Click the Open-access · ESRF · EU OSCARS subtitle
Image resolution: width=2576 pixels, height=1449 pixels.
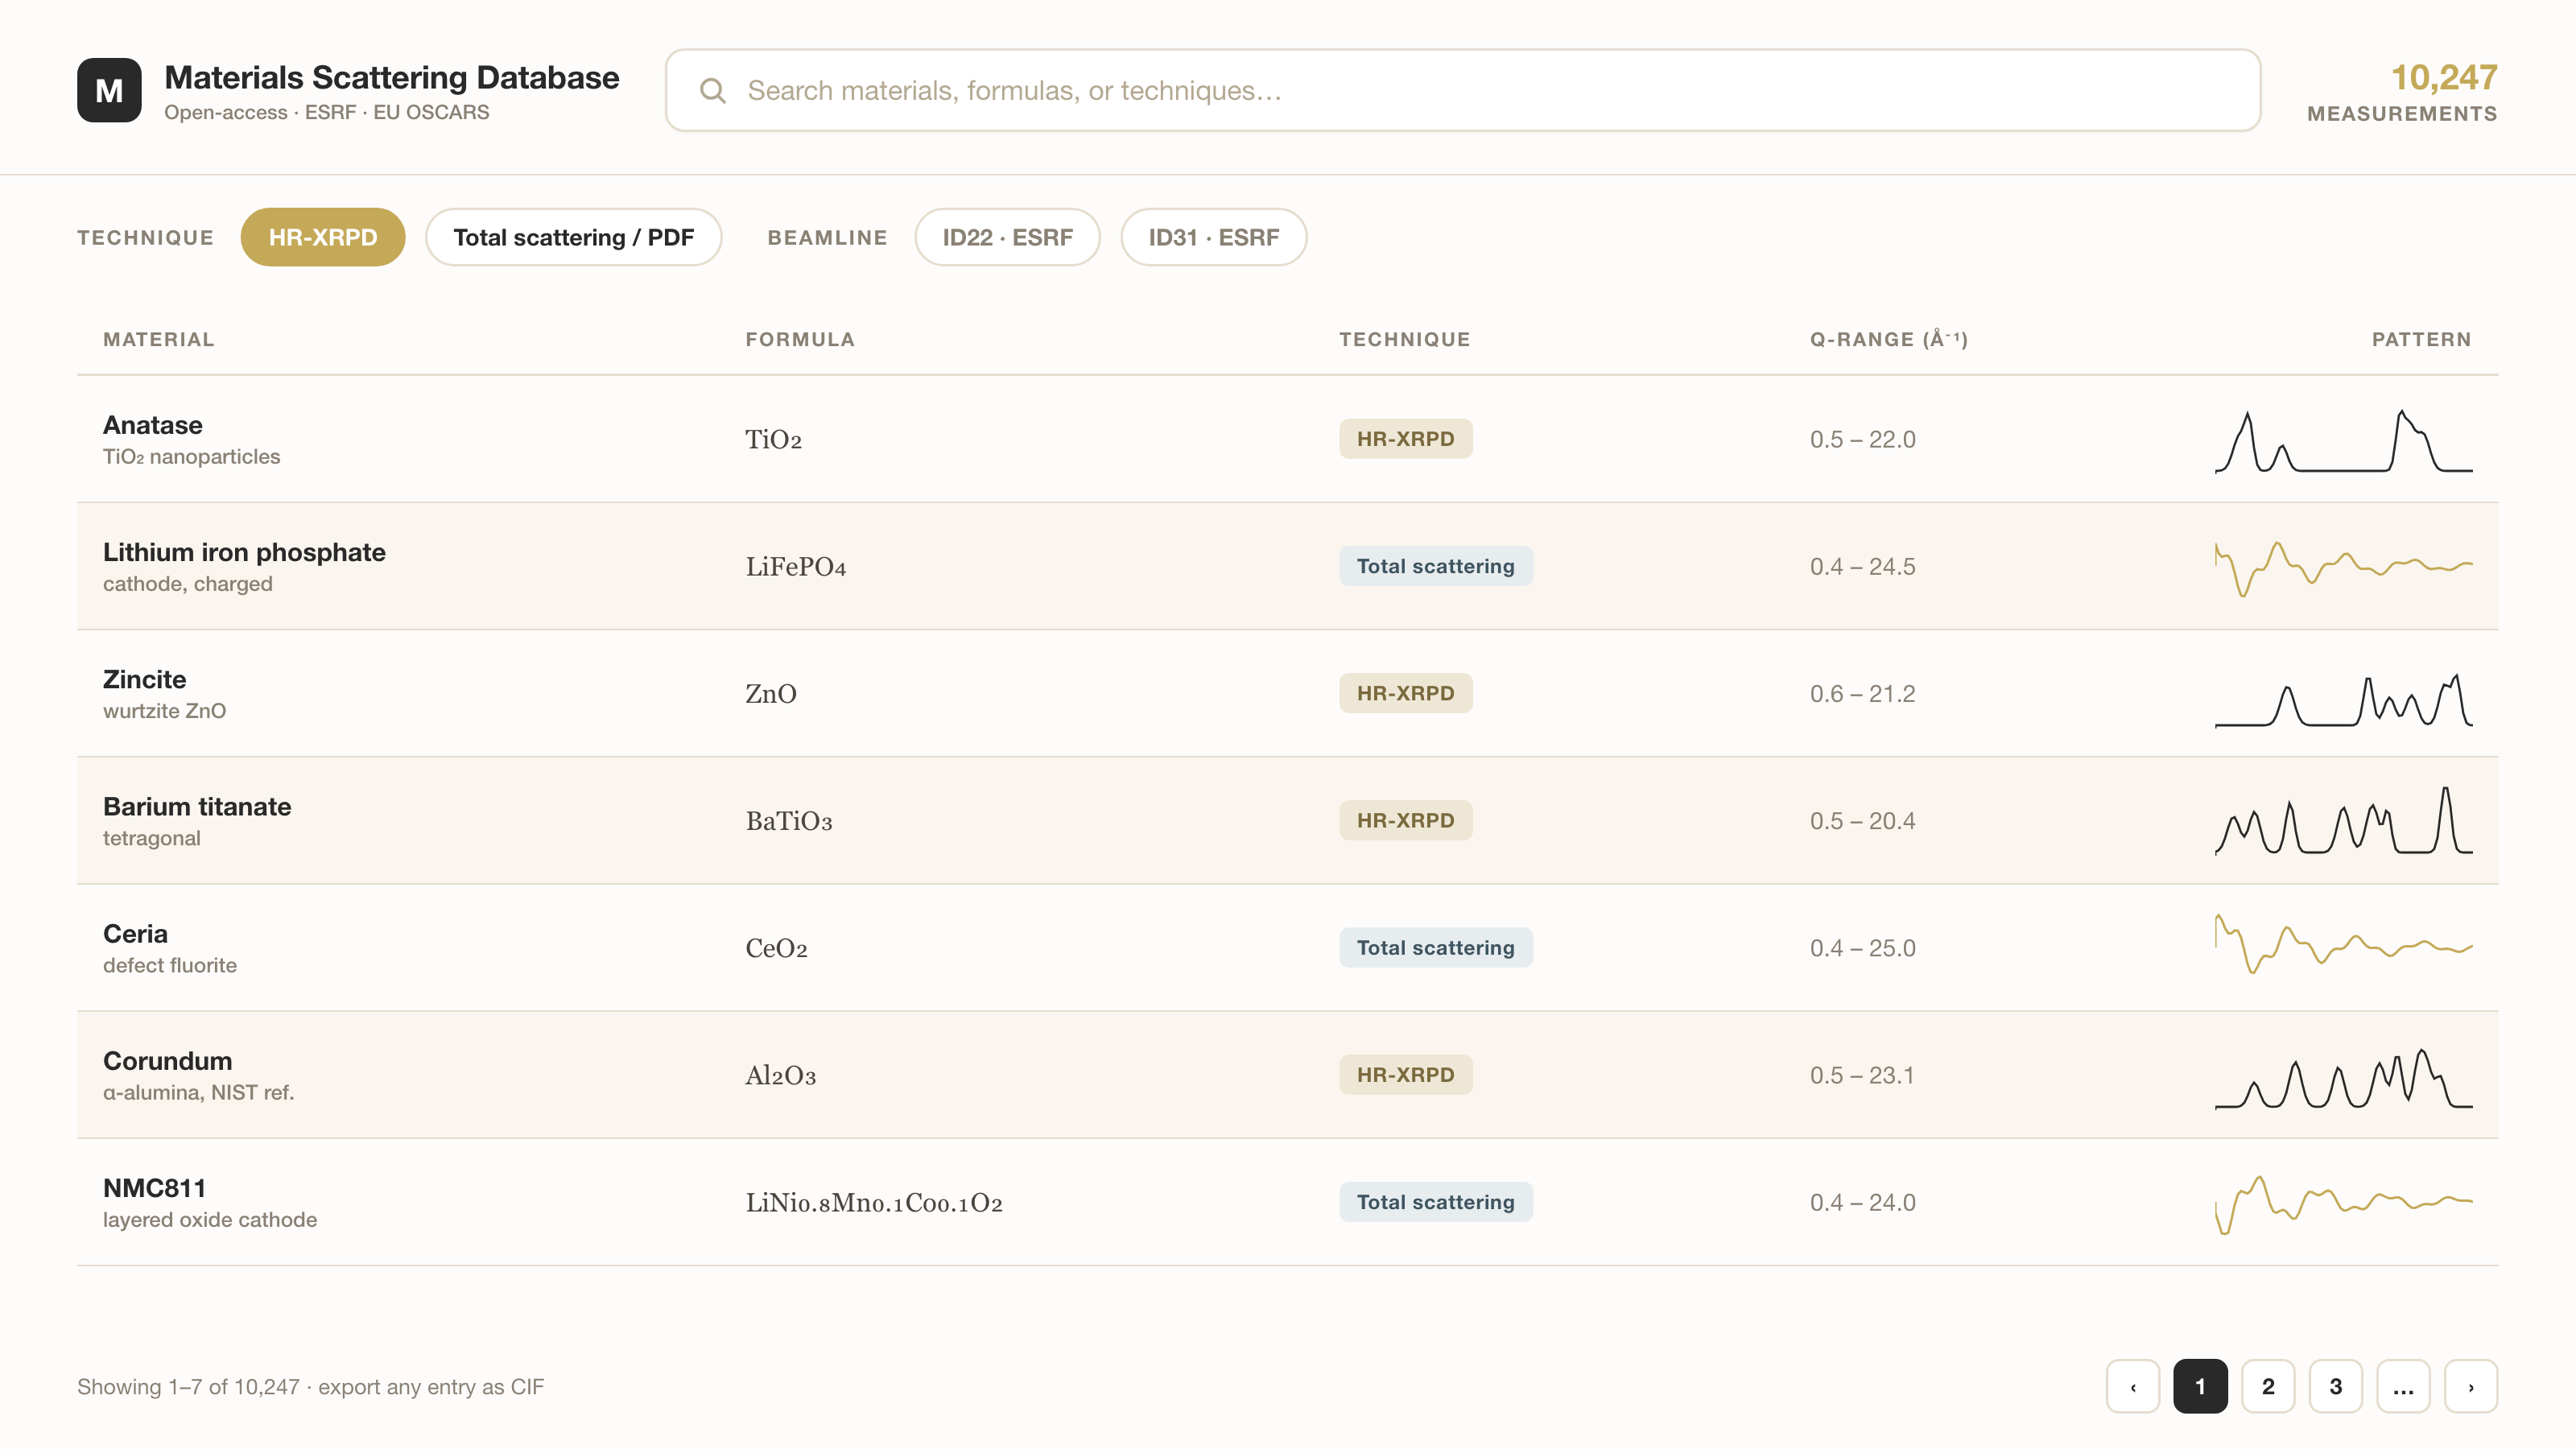pos(326,112)
